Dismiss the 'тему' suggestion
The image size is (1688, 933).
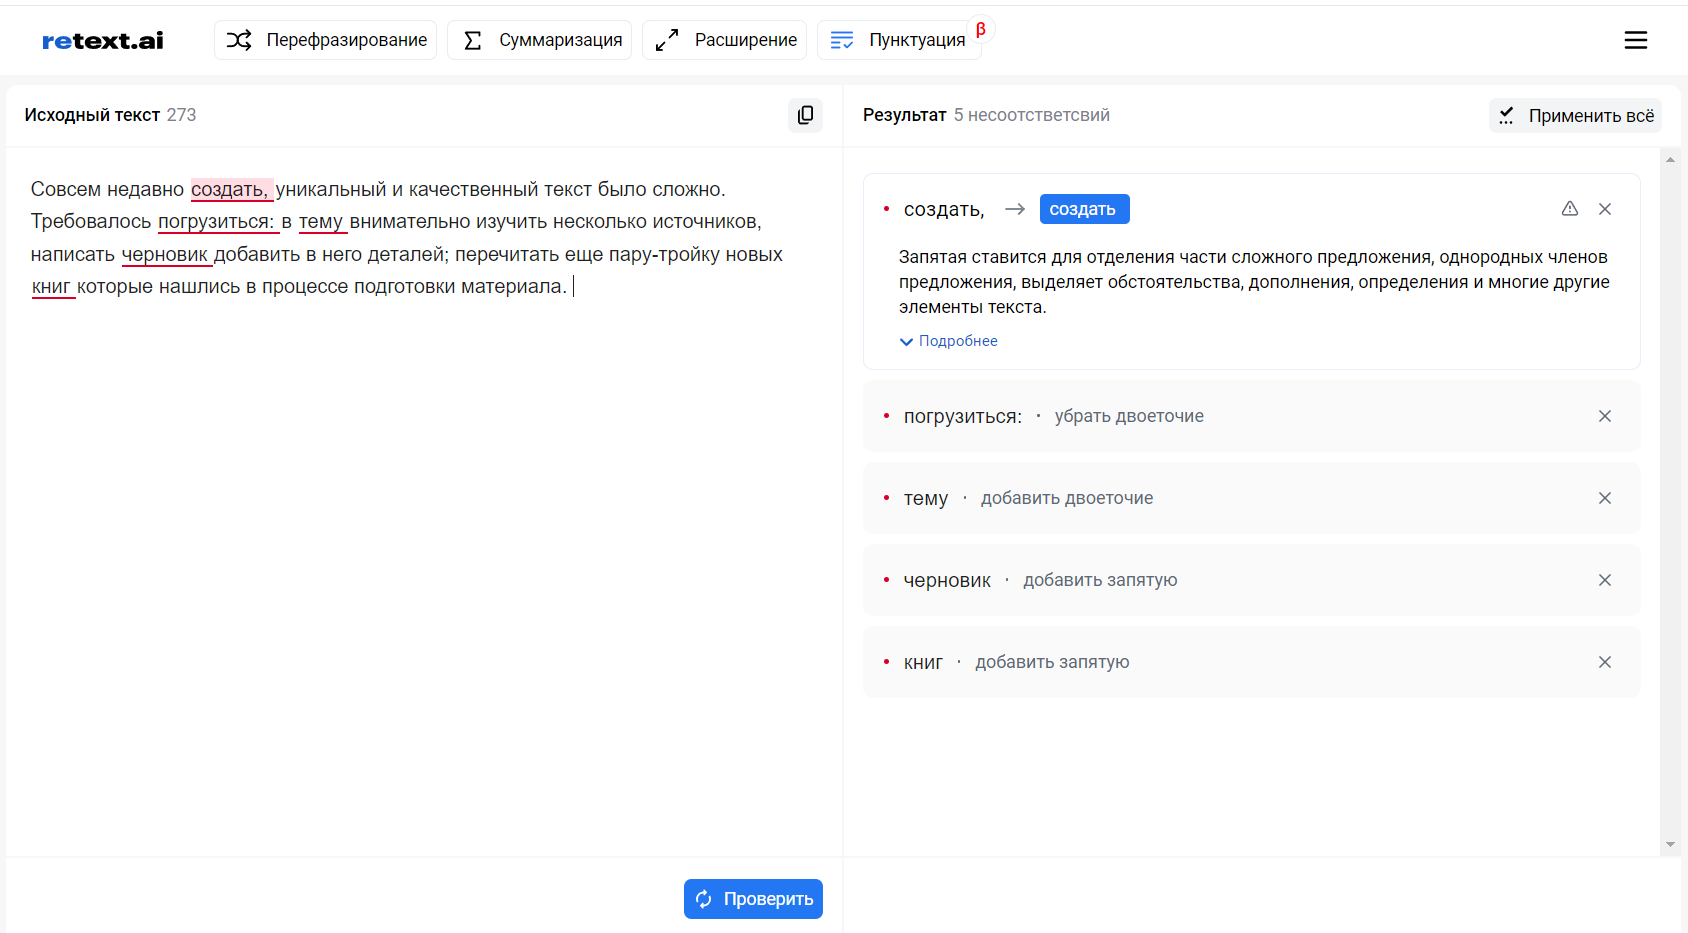click(1604, 498)
